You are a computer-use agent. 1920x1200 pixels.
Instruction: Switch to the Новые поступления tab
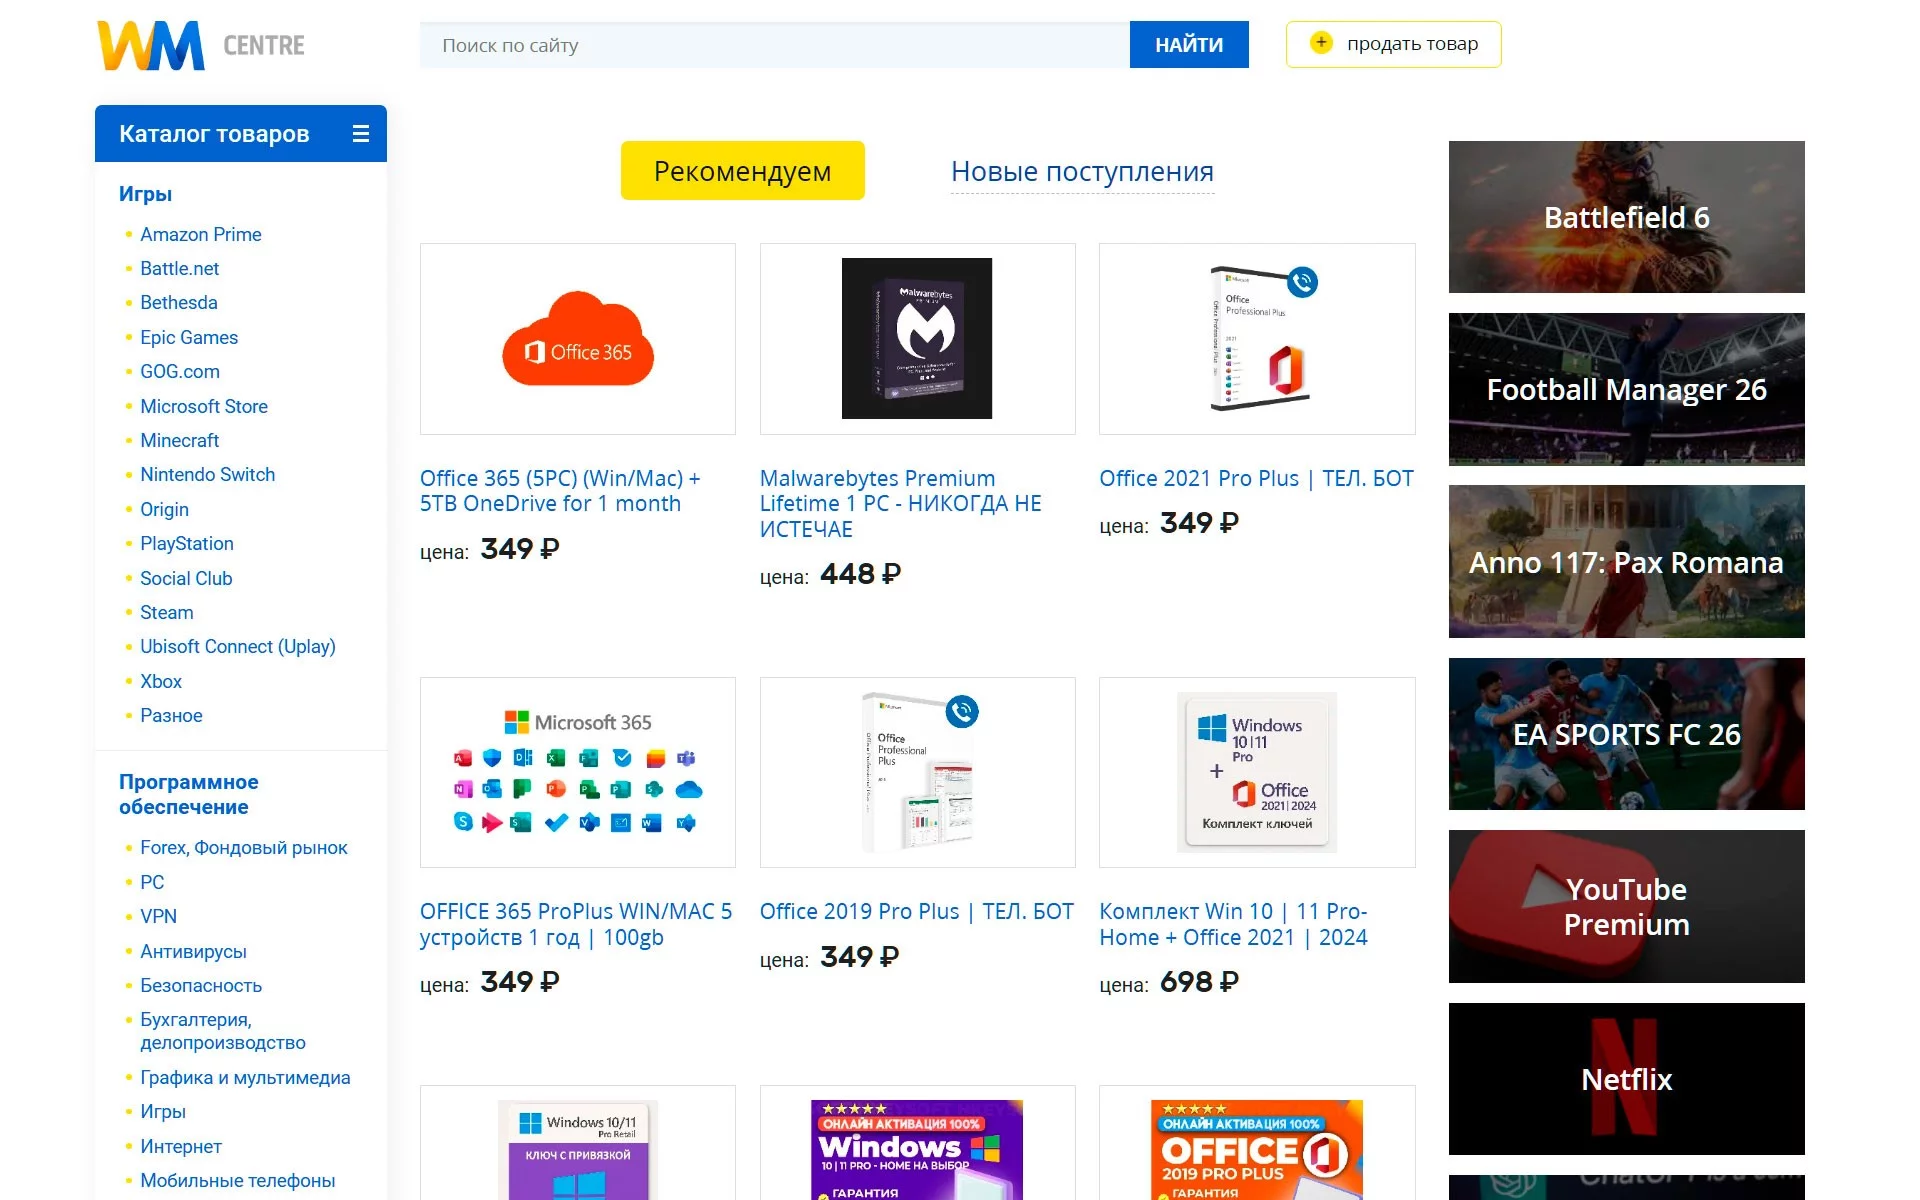point(1082,171)
